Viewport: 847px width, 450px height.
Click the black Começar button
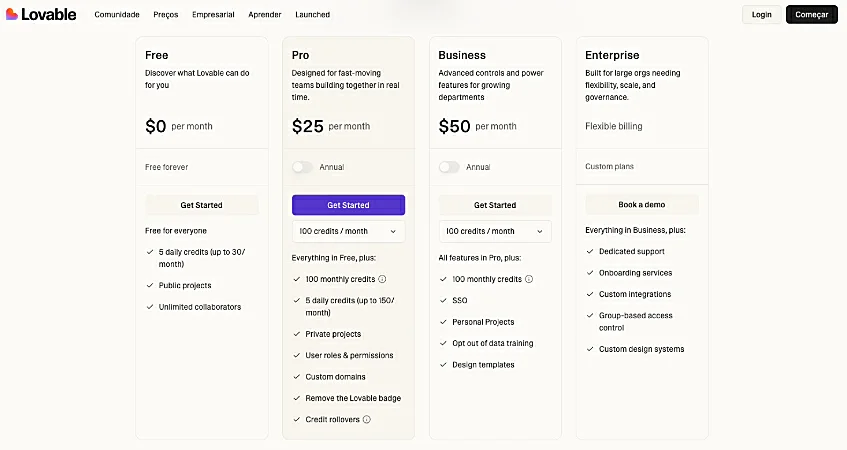[811, 15]
